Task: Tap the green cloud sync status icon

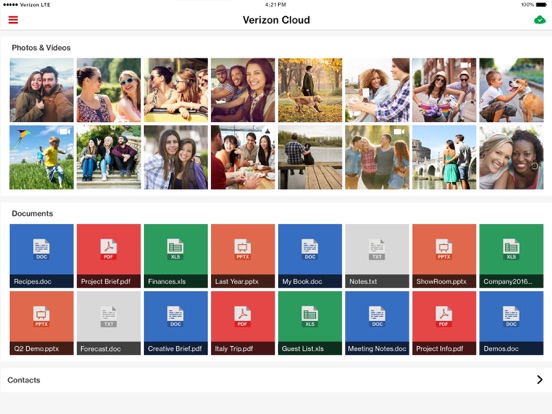Action: pyautogui.click(x=539, y=20)
